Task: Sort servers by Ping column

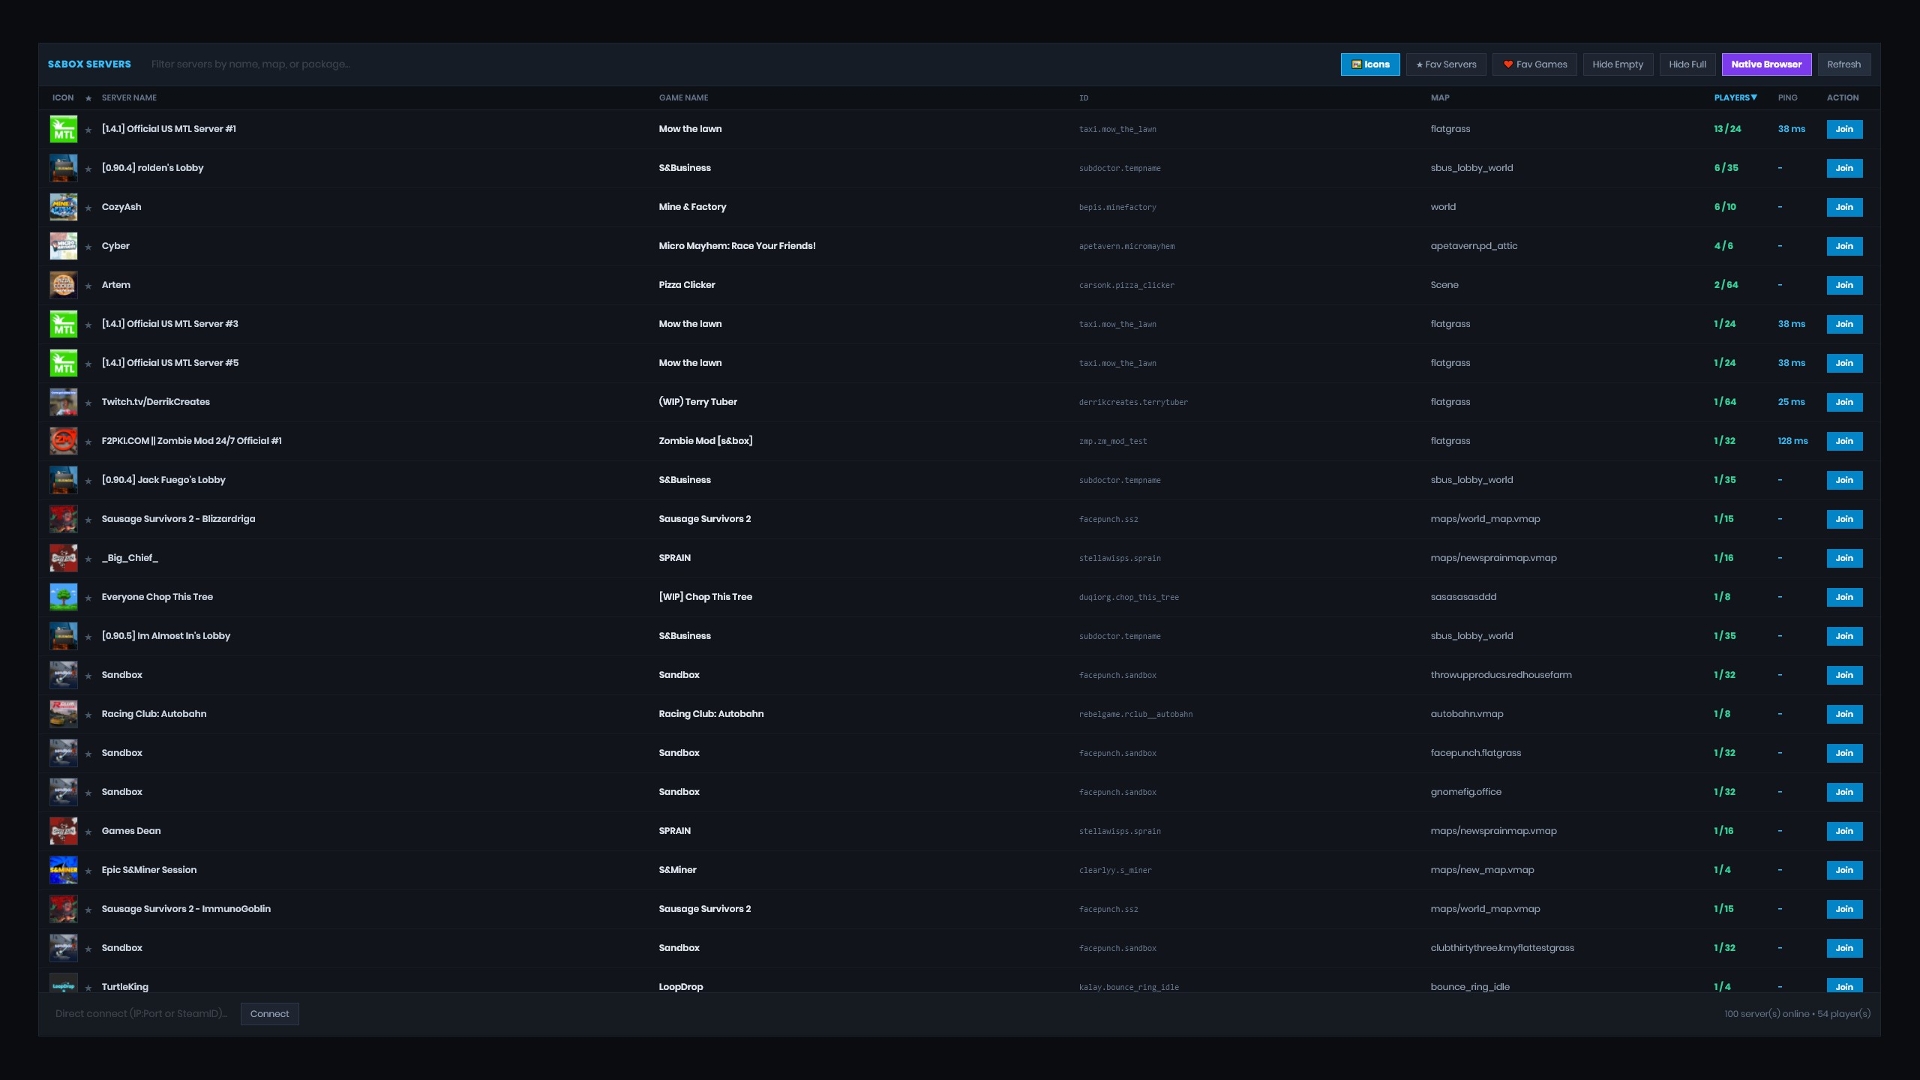Action: pos(1787,98)
